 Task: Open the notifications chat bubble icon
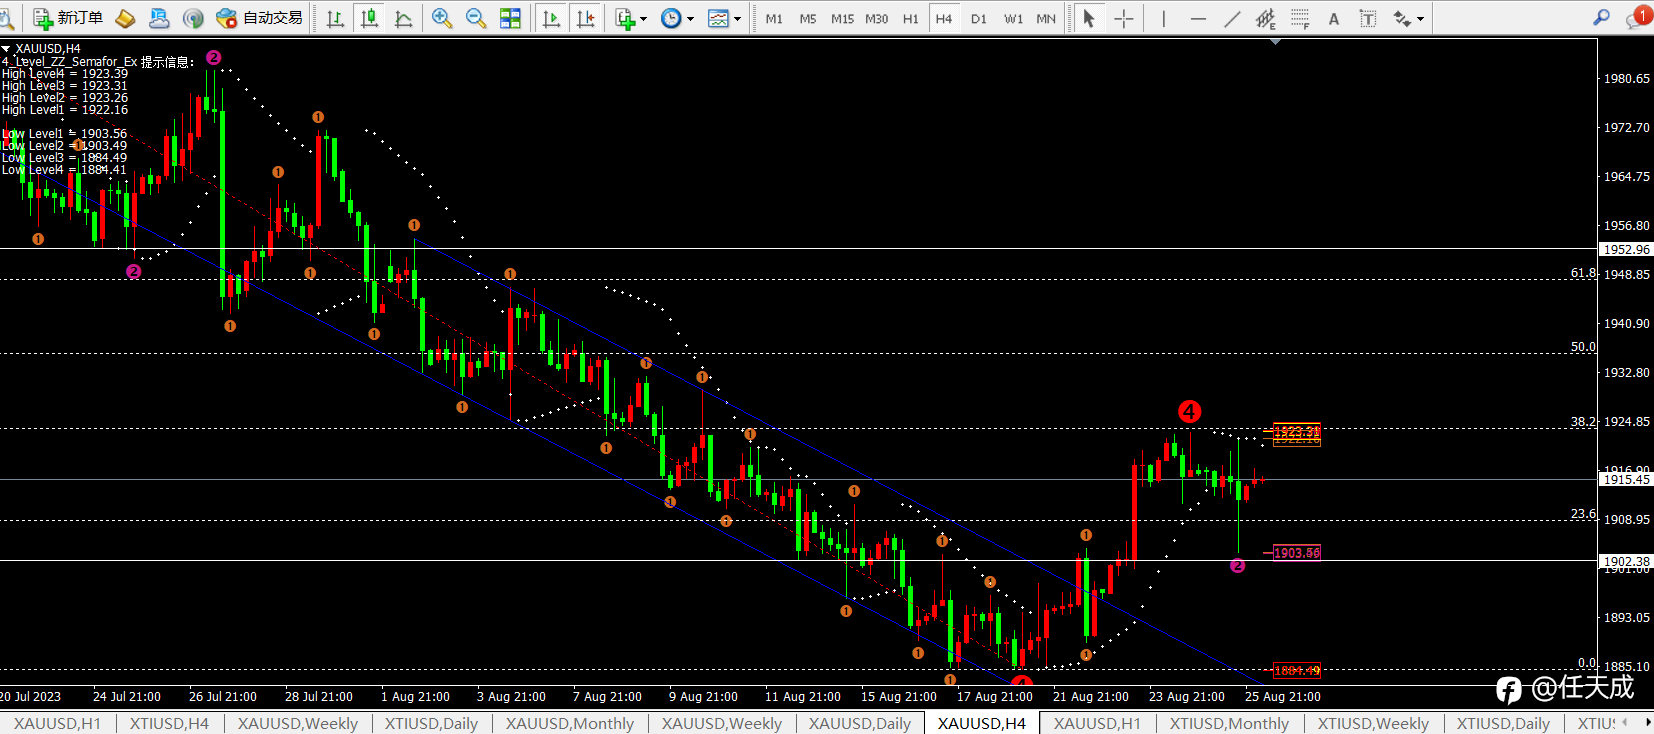click(x=1638, y=17)
